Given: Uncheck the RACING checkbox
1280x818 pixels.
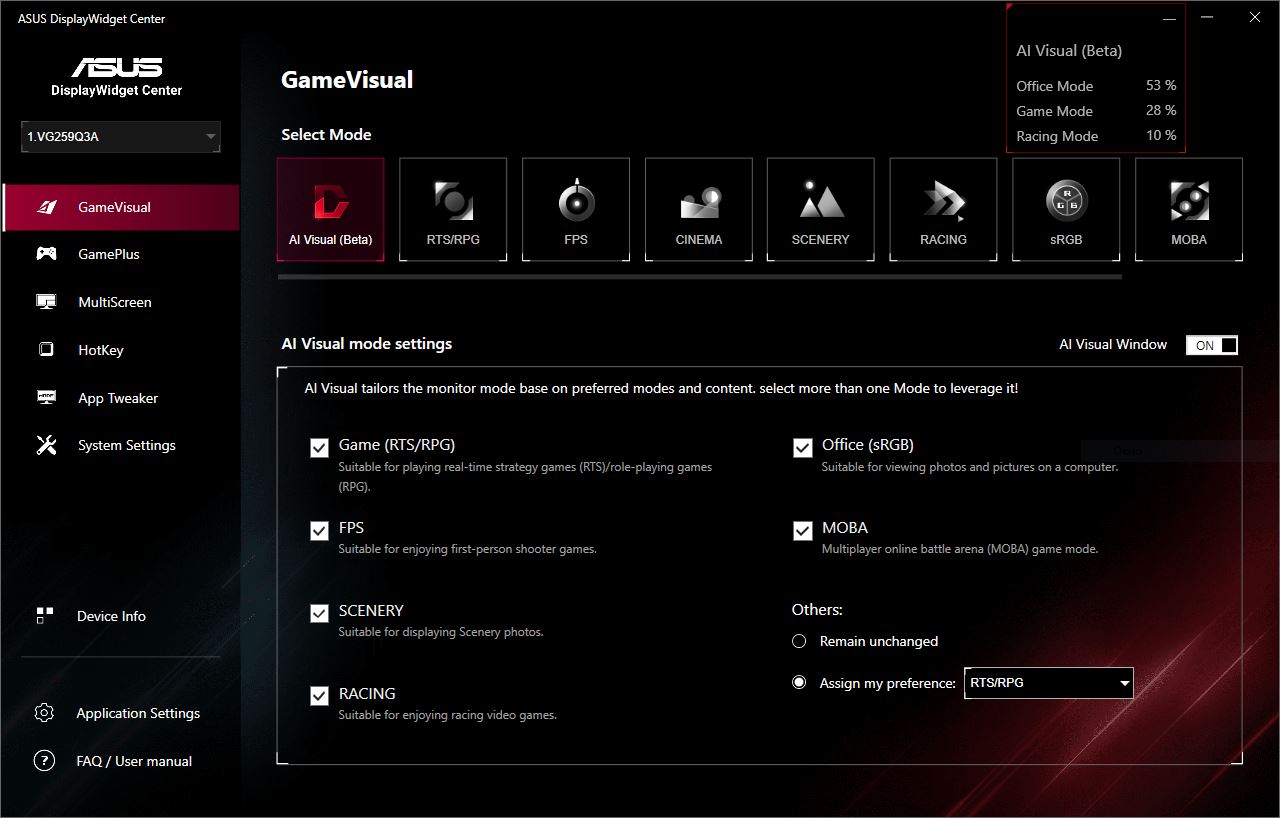Looking at the screenshot, I should pyautogui.click(x=319, y=696).
